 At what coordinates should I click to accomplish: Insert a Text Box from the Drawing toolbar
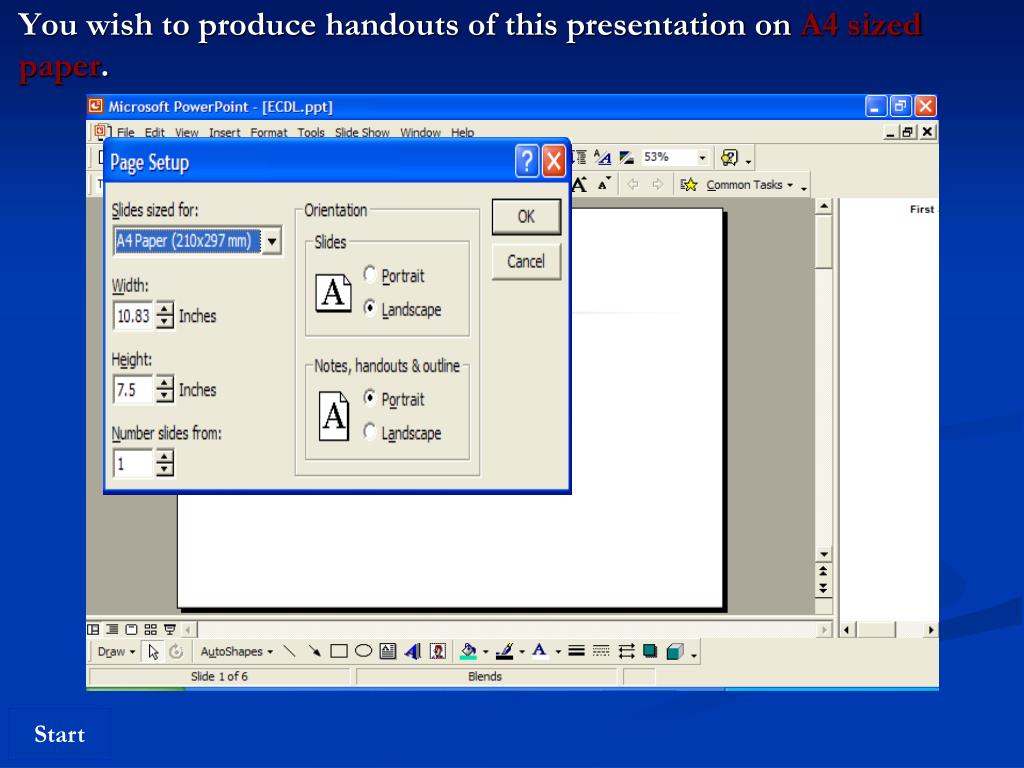click(388, 652)
